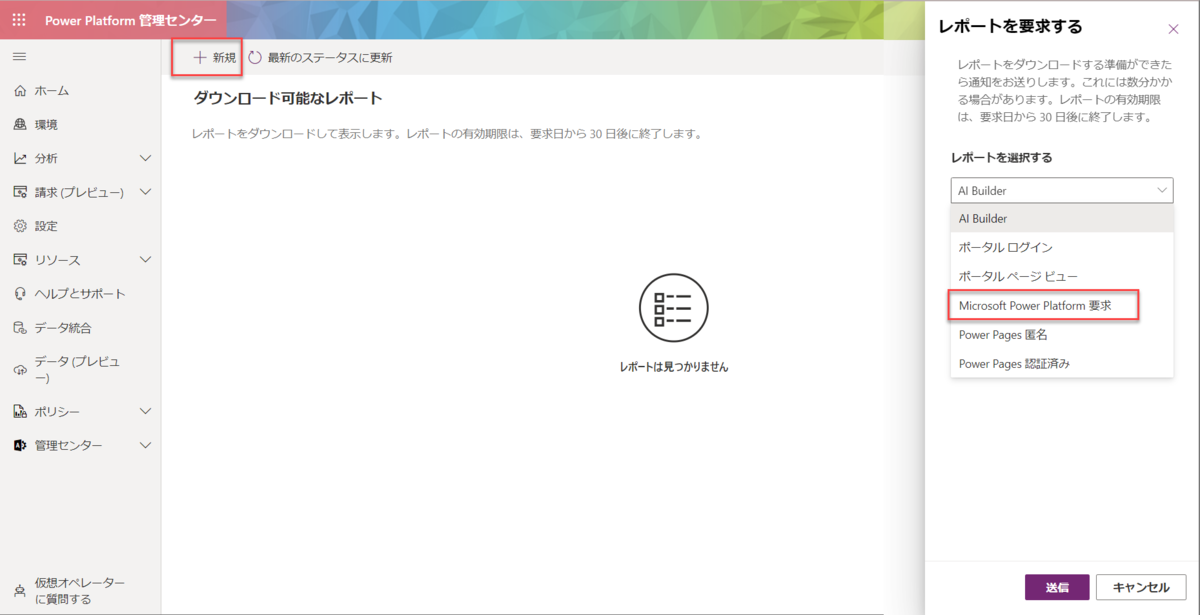Click the Resources (リソース) icon
The image size is (1200, 615).
[20, 260]
